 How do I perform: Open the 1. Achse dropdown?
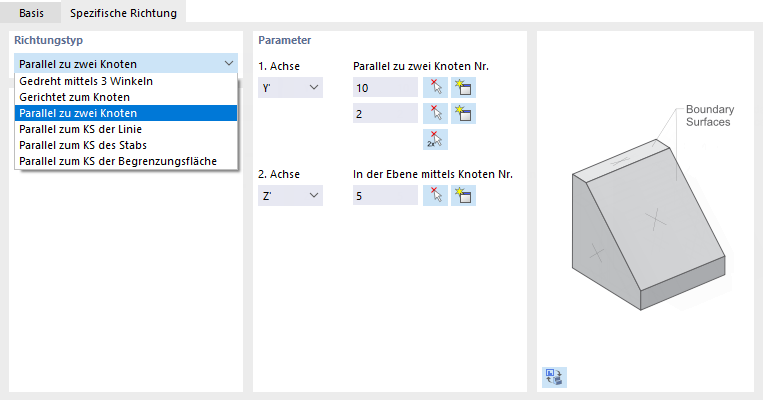click(290, 88)
